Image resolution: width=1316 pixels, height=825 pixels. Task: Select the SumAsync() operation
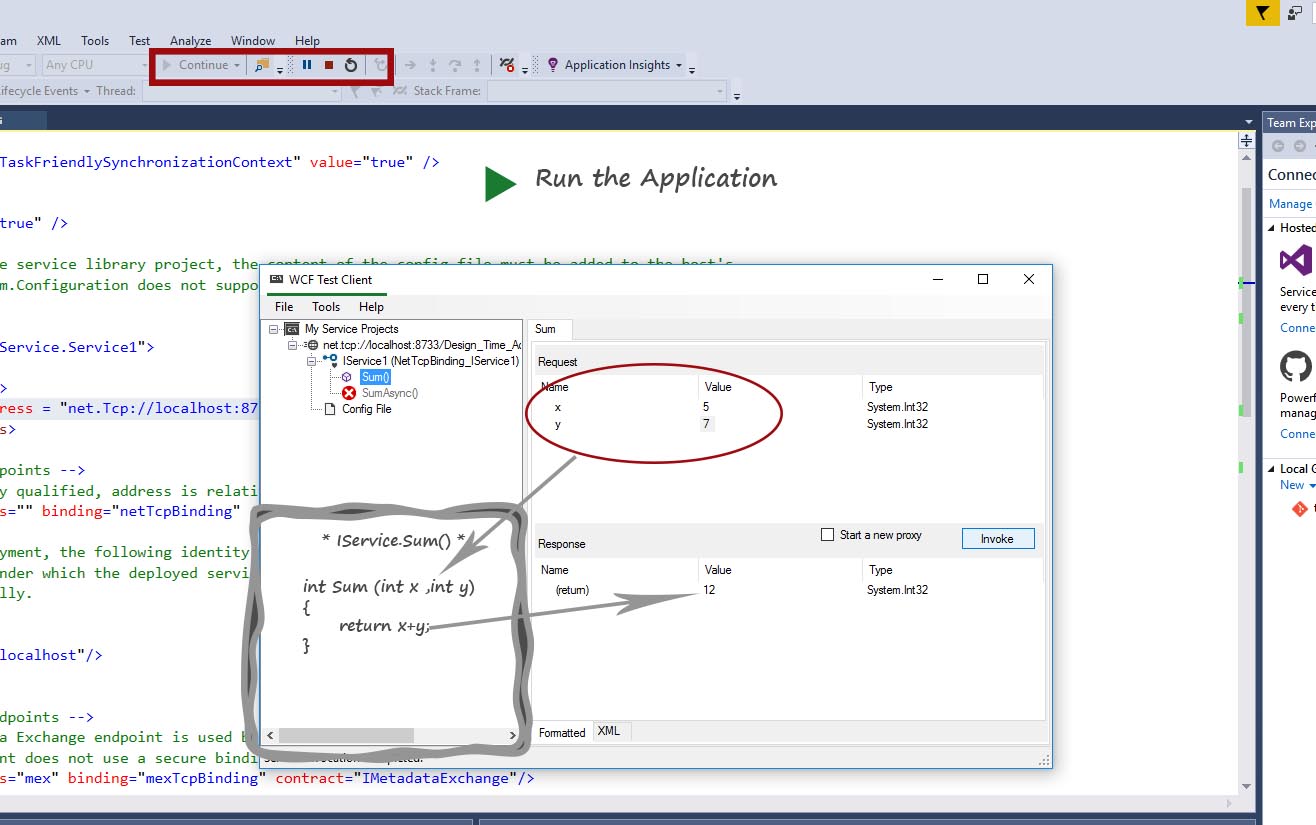coord(389,393)
